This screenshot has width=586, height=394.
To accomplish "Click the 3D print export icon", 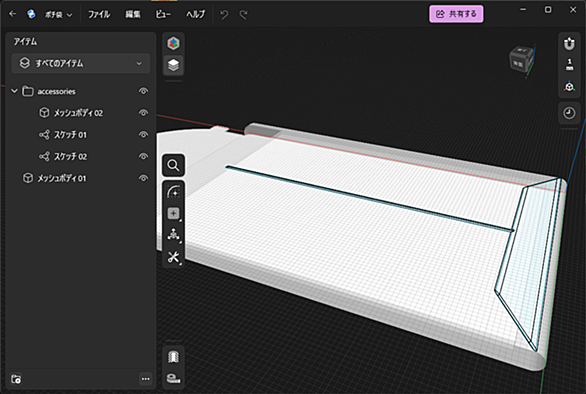I will pos(173,357).
